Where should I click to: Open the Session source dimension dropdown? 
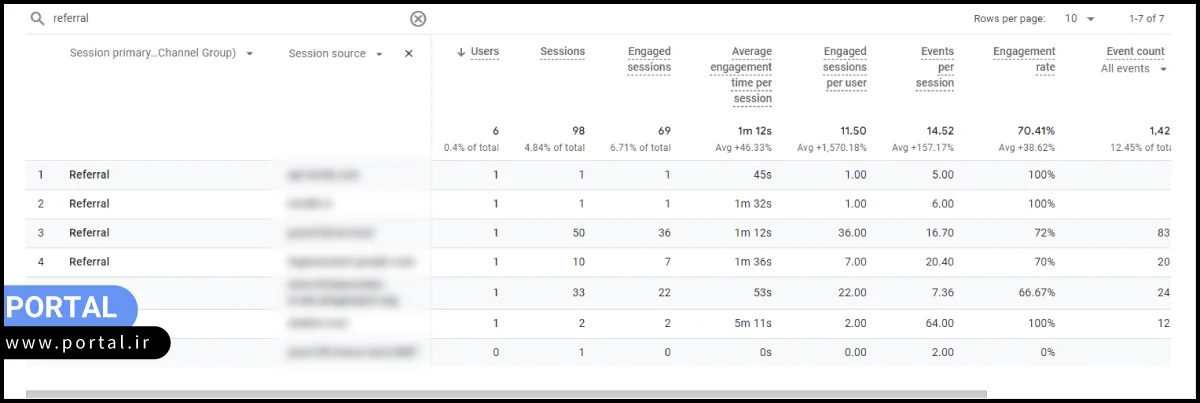click(x=380, y=54)
